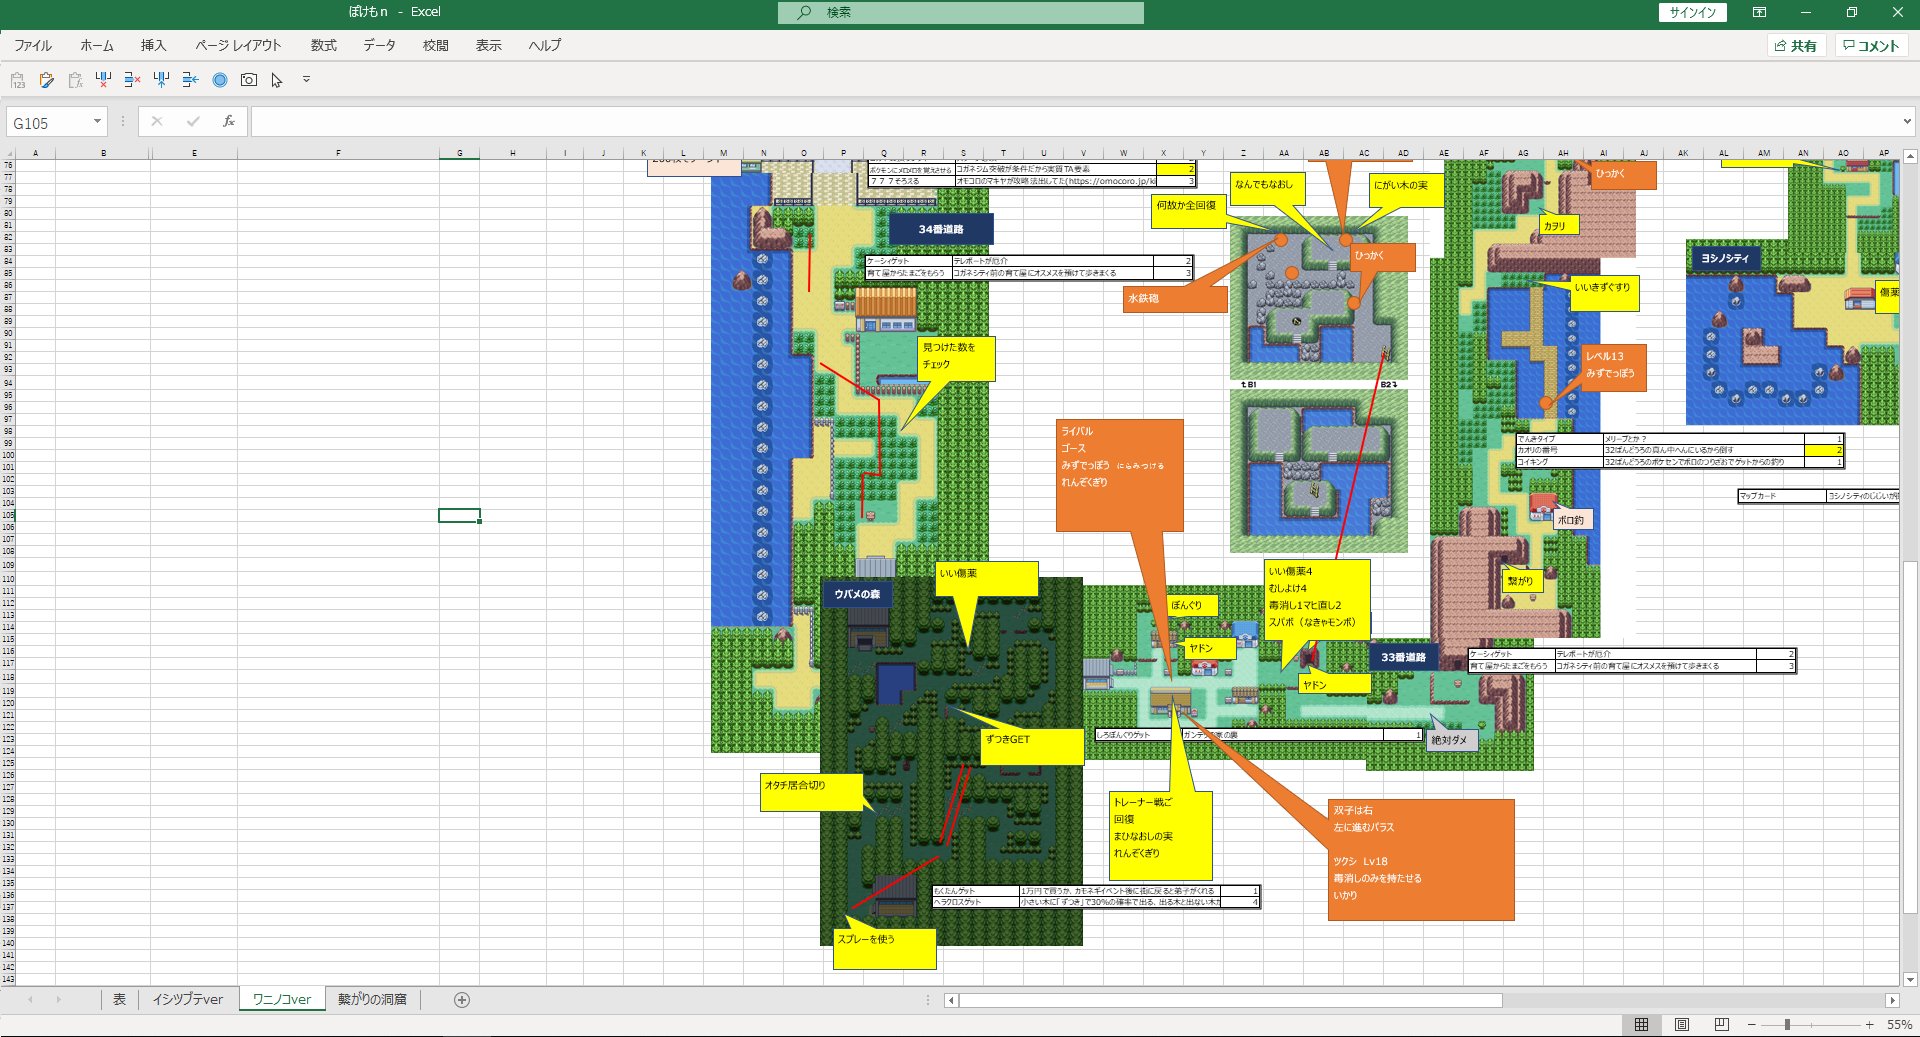The height and width of the screenshot is (1037, 1920).
Task: Switch to the 繋がりの洞窟 sheet tab
Action: click(x=372, y=999)
